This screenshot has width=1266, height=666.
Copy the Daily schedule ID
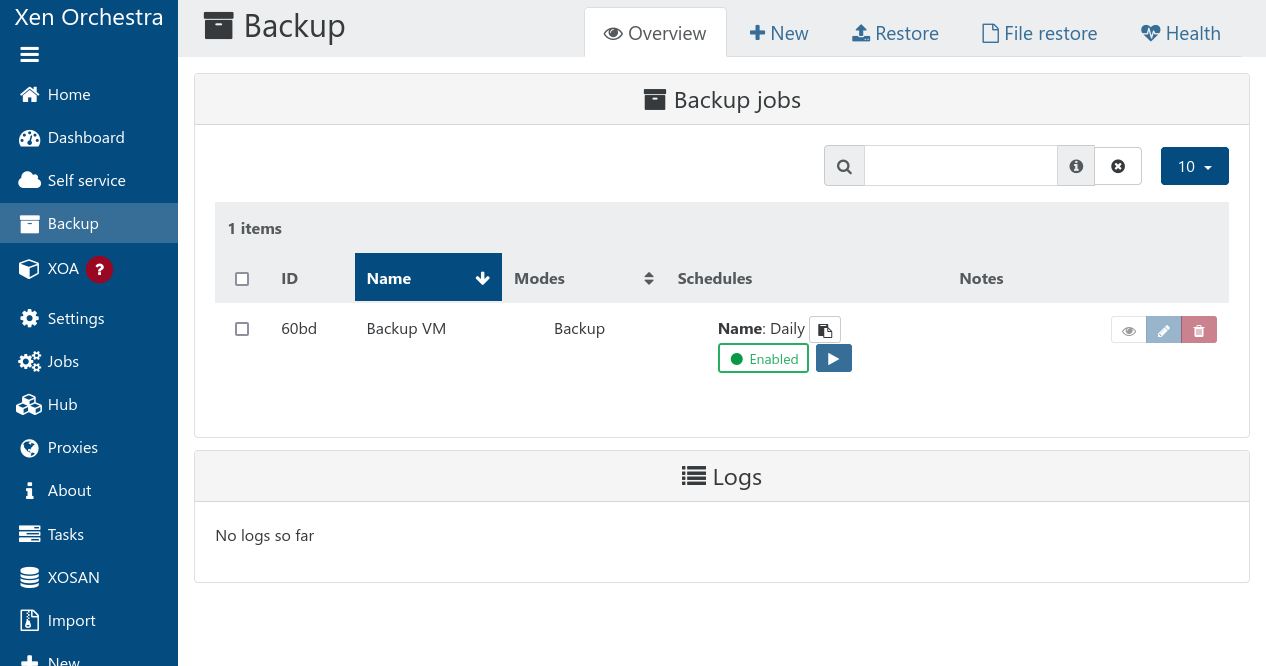[x=825, y=330]
